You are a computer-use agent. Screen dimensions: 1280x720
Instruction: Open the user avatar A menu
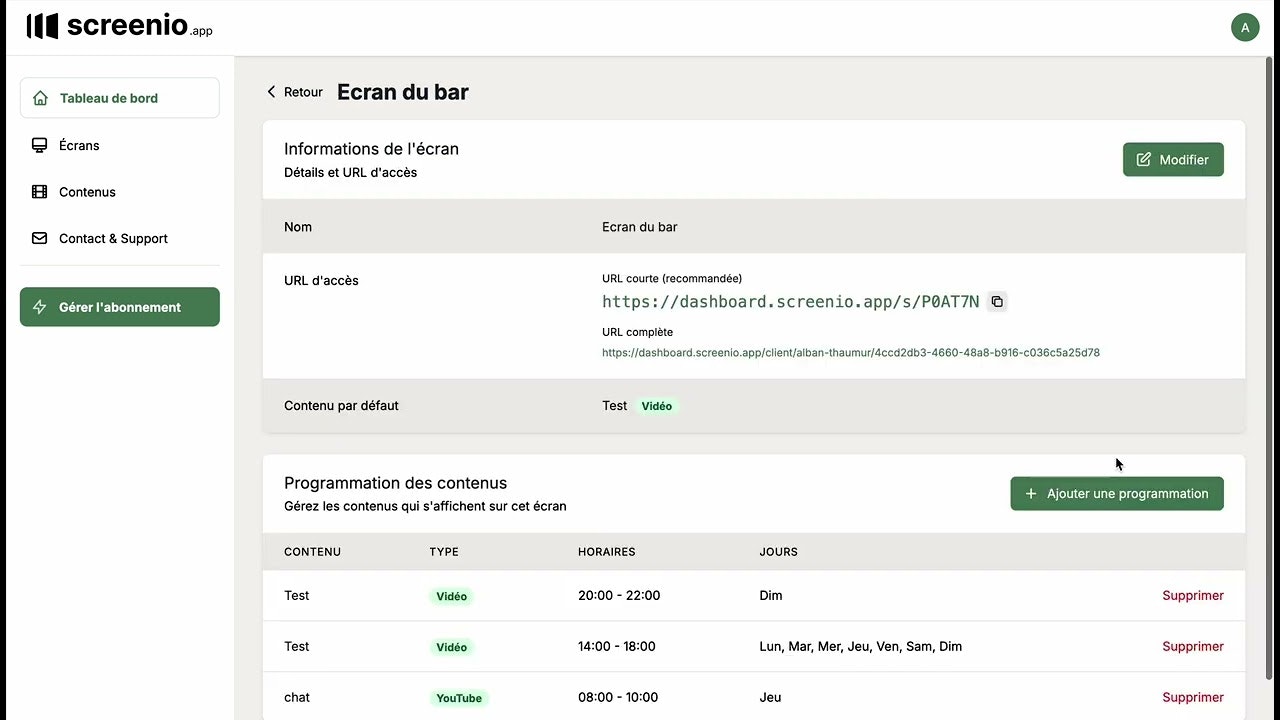(1245, 27)
